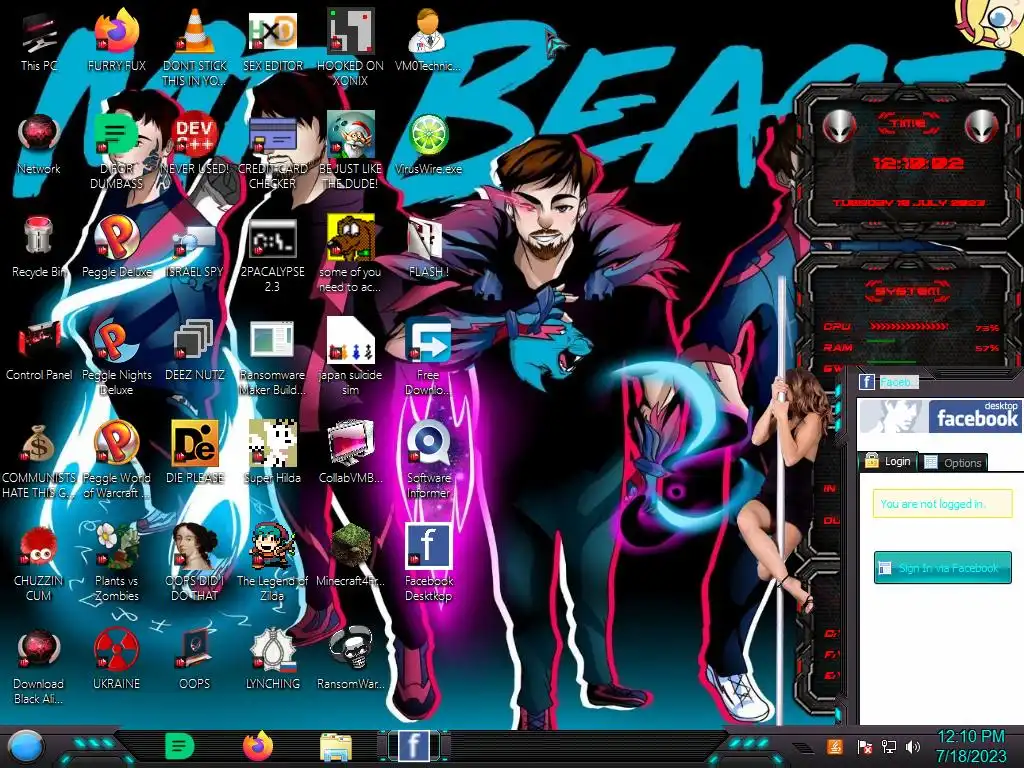Click the volume speaker tray icon
This screenshot has width=1024, height=768.
(913, 746)
